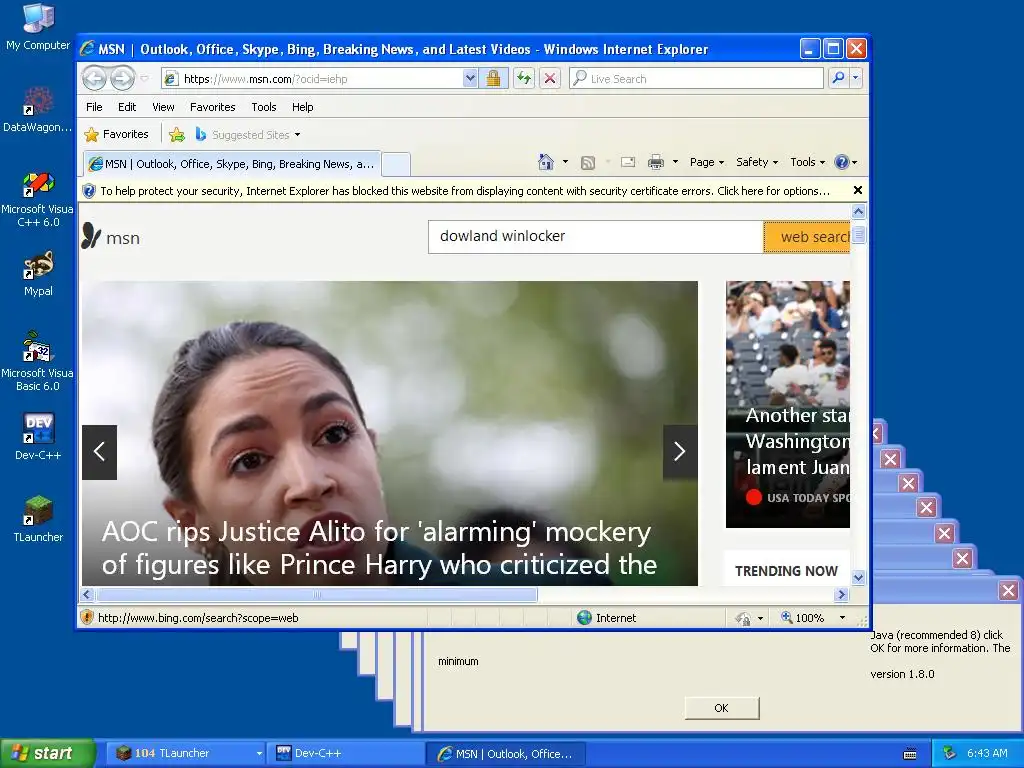
Task: Click the Home icon in command bar
Action: (x=546, y=162)
